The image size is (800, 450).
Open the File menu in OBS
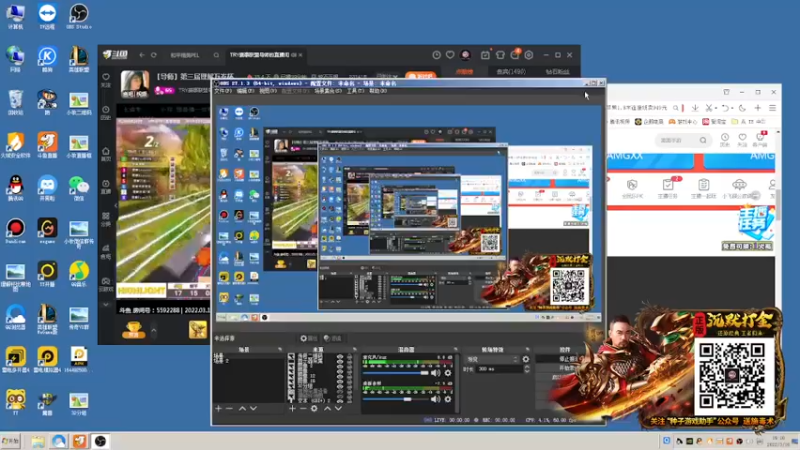point(222,91)
